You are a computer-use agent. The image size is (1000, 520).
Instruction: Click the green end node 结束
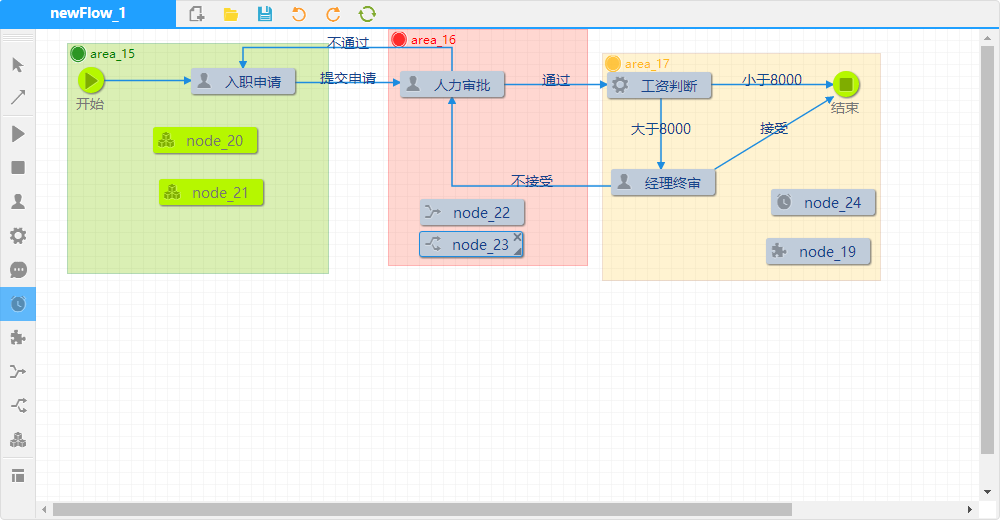click(x=846, y=84)
